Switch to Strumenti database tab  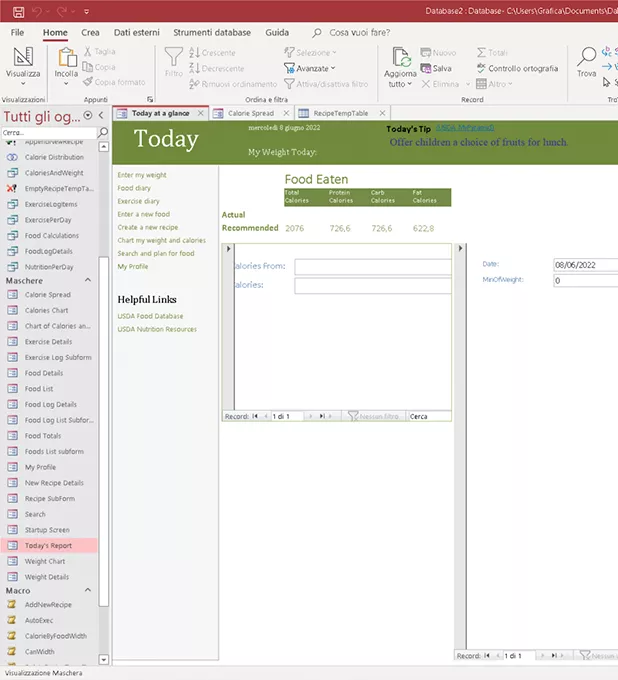(212, 33)
